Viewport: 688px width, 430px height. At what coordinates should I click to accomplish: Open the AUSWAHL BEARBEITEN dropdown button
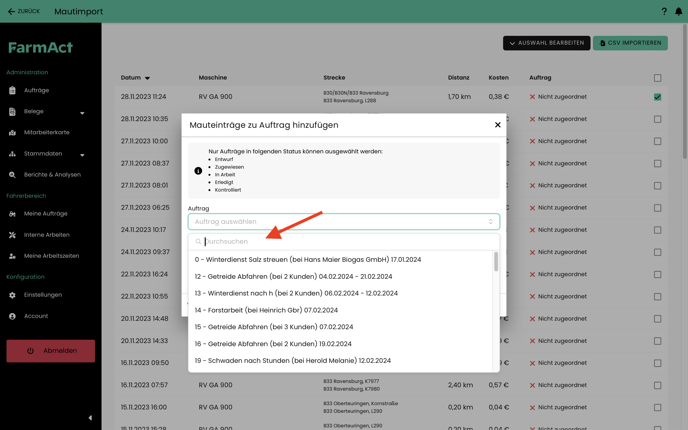(546, 43)
